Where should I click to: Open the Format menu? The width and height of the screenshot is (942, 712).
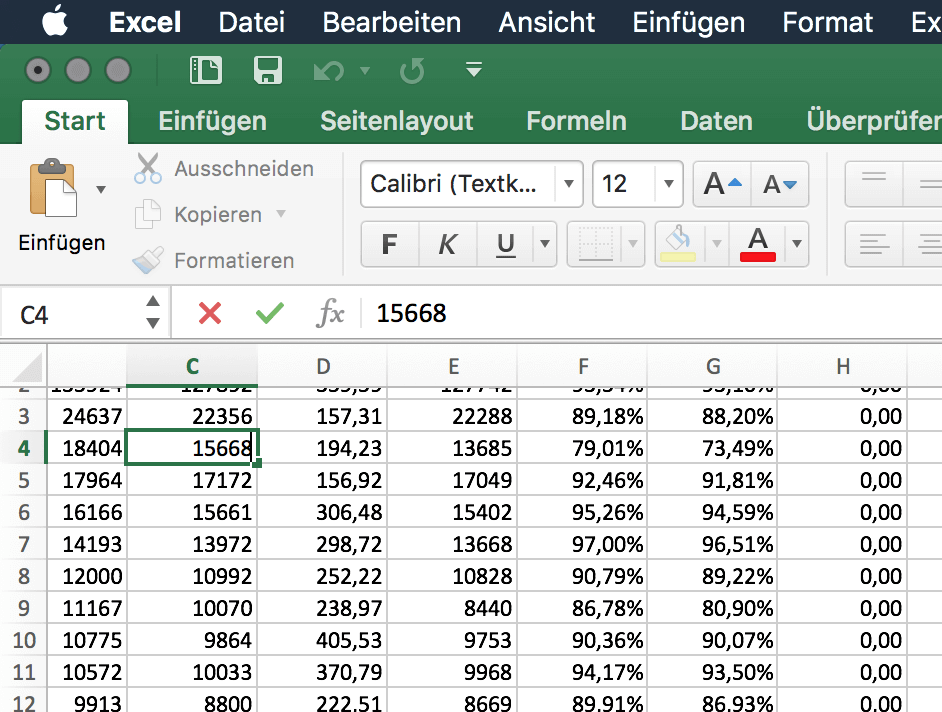click(x=827, y=22)
